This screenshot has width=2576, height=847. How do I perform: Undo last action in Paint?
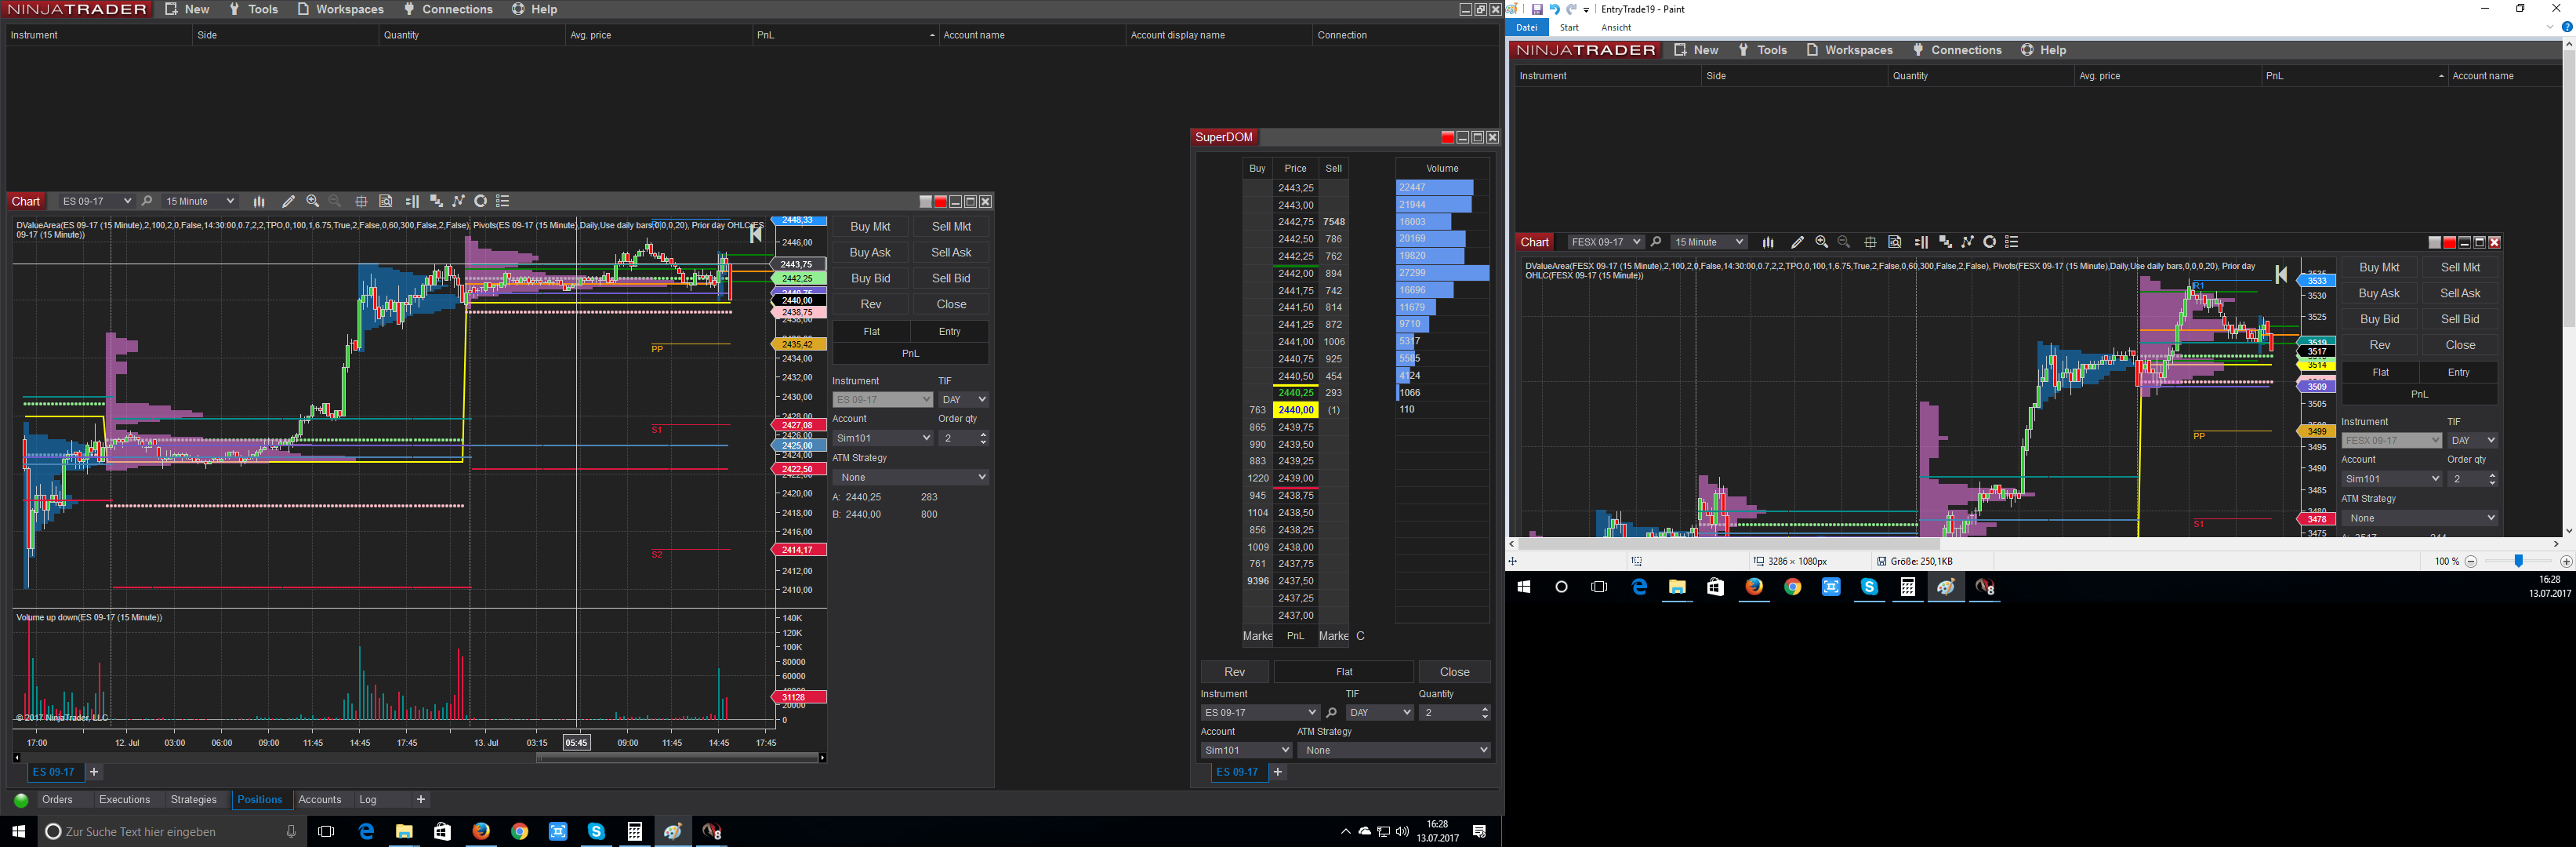(1554, 9)
